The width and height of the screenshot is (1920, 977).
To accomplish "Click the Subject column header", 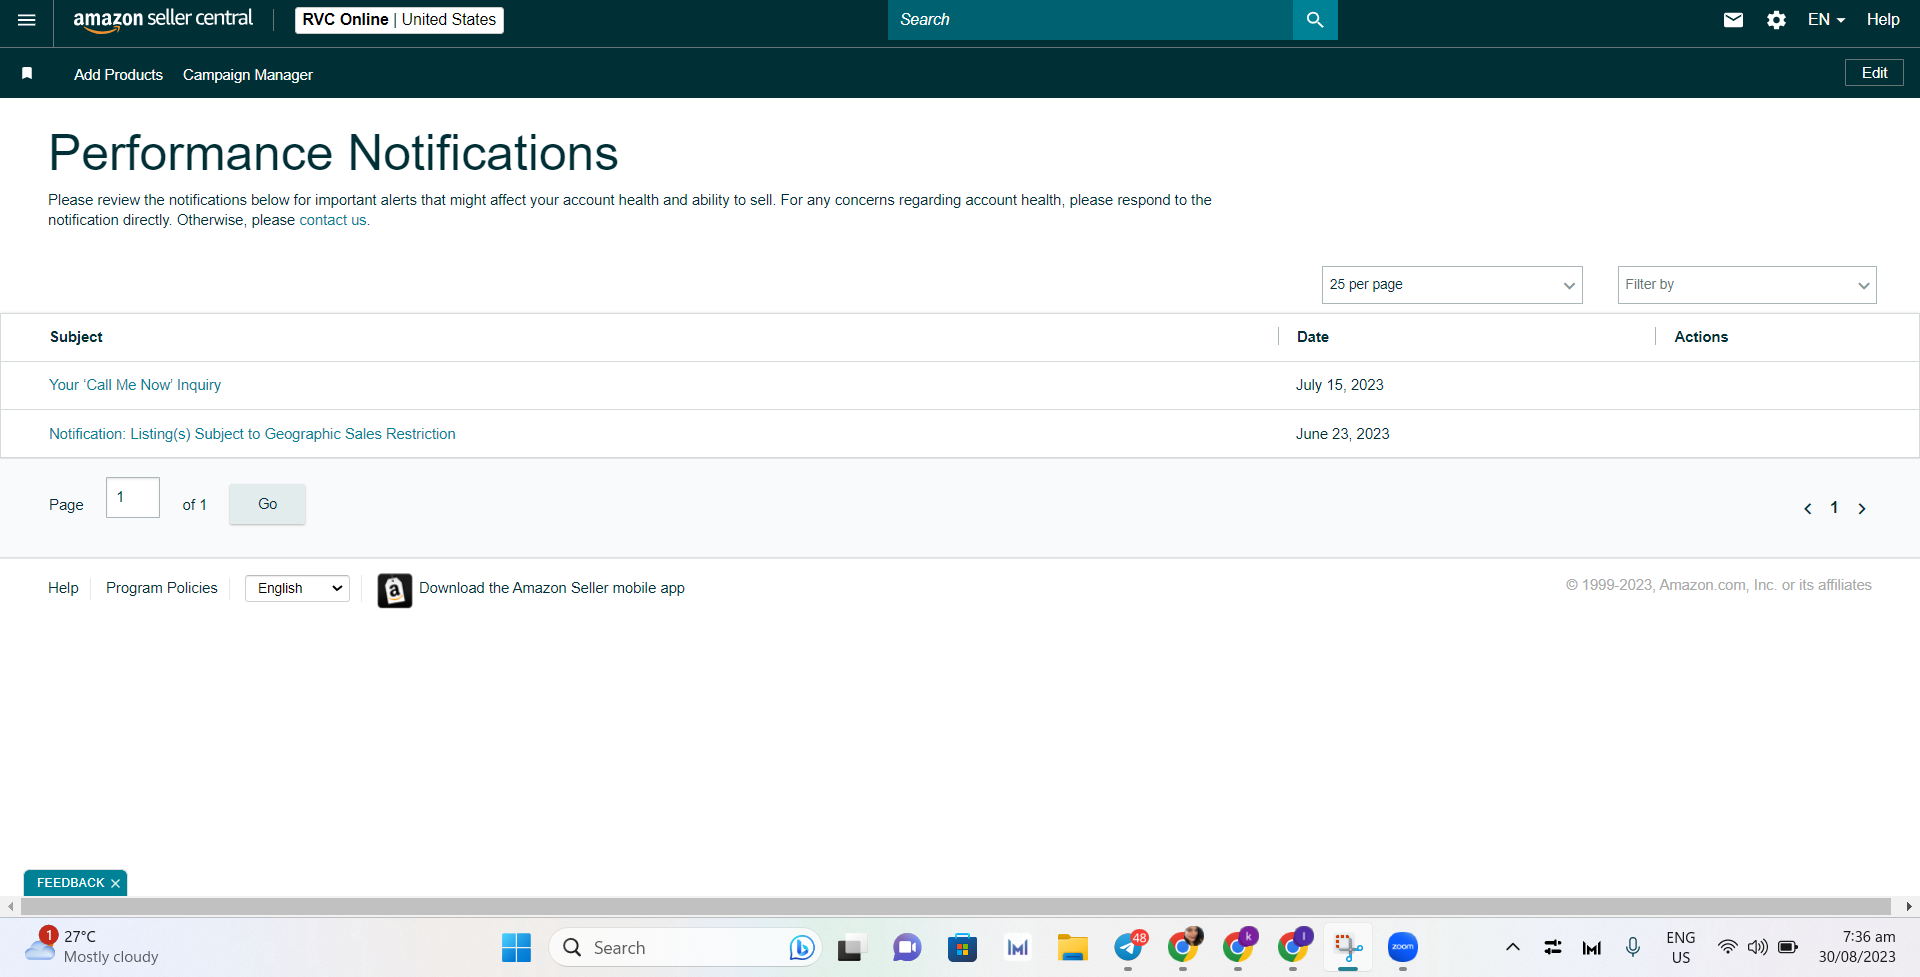I will (76, 337).
